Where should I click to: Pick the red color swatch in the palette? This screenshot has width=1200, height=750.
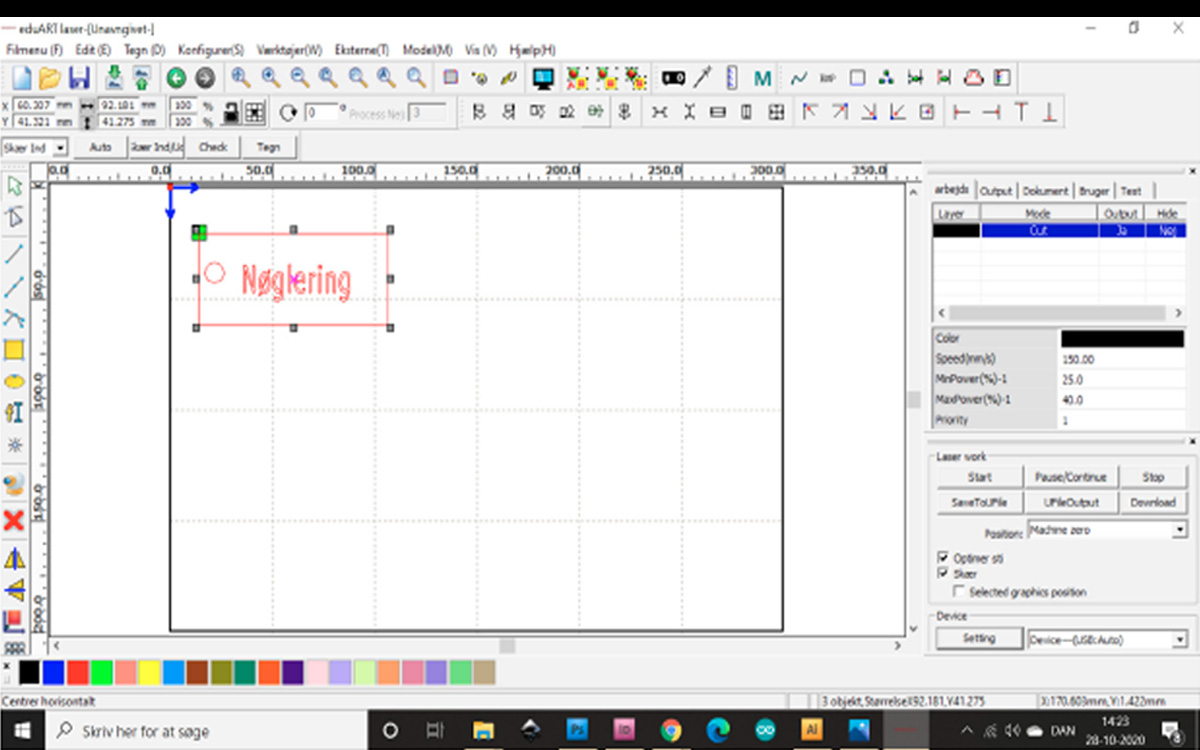coord(77,672)
